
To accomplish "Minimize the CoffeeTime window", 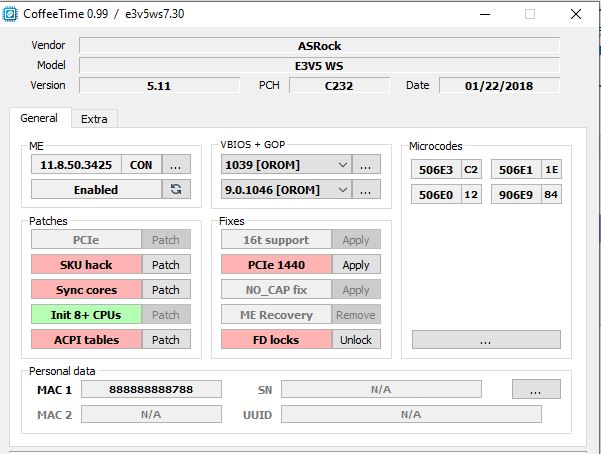I will pyautogui.click(x=485, y=14).
